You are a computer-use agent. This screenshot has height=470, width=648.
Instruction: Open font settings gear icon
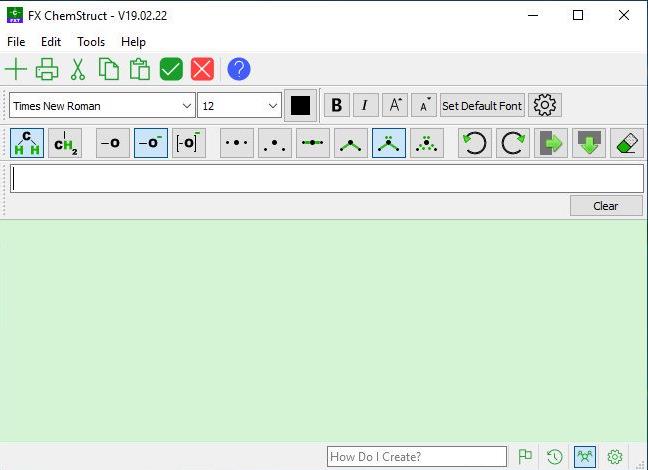point(545,105)
